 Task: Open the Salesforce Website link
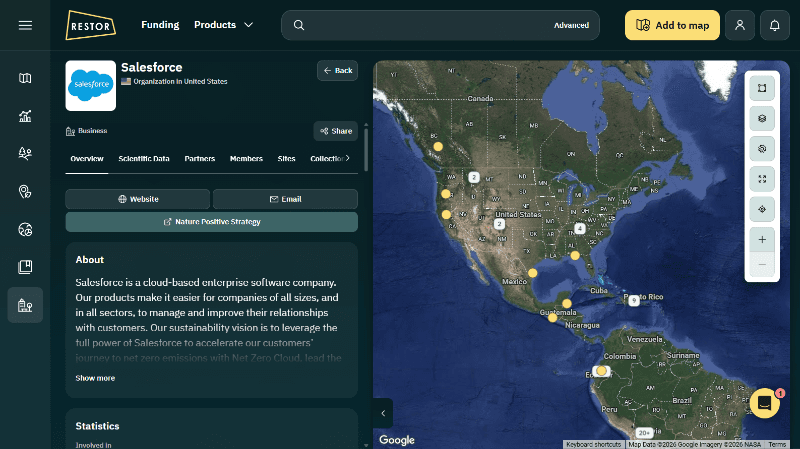tap(138, 199)
